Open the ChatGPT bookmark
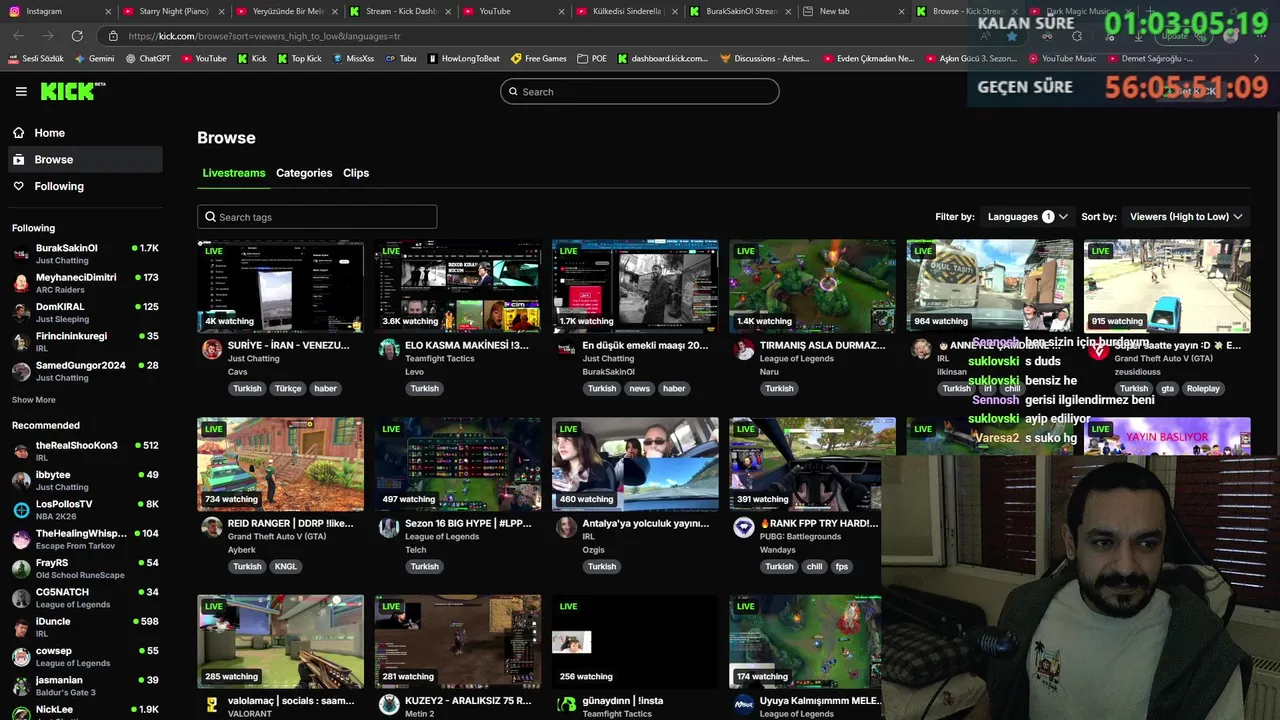The height and width of the screenshot is (720, 1280). (149, 59)
